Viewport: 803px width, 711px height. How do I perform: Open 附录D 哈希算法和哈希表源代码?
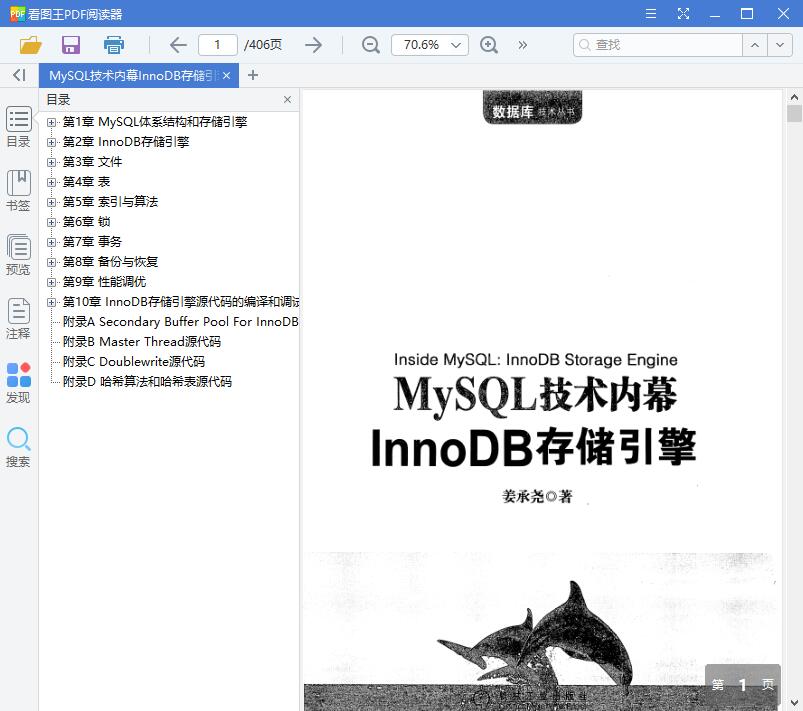(x=147, y=382)
